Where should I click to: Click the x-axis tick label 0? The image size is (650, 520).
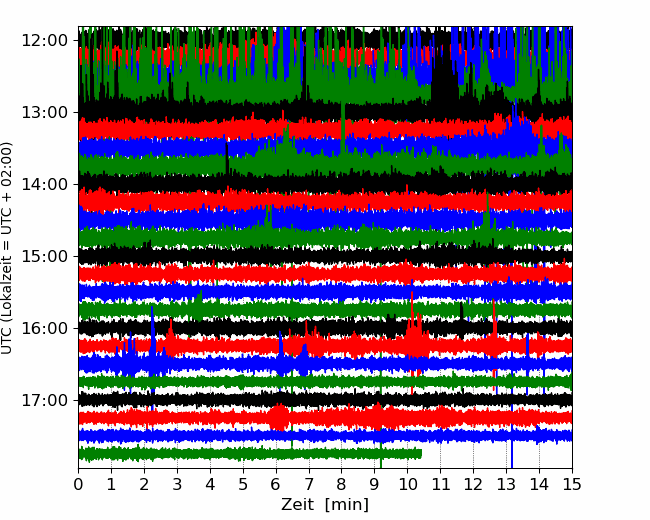coord(78,484)
